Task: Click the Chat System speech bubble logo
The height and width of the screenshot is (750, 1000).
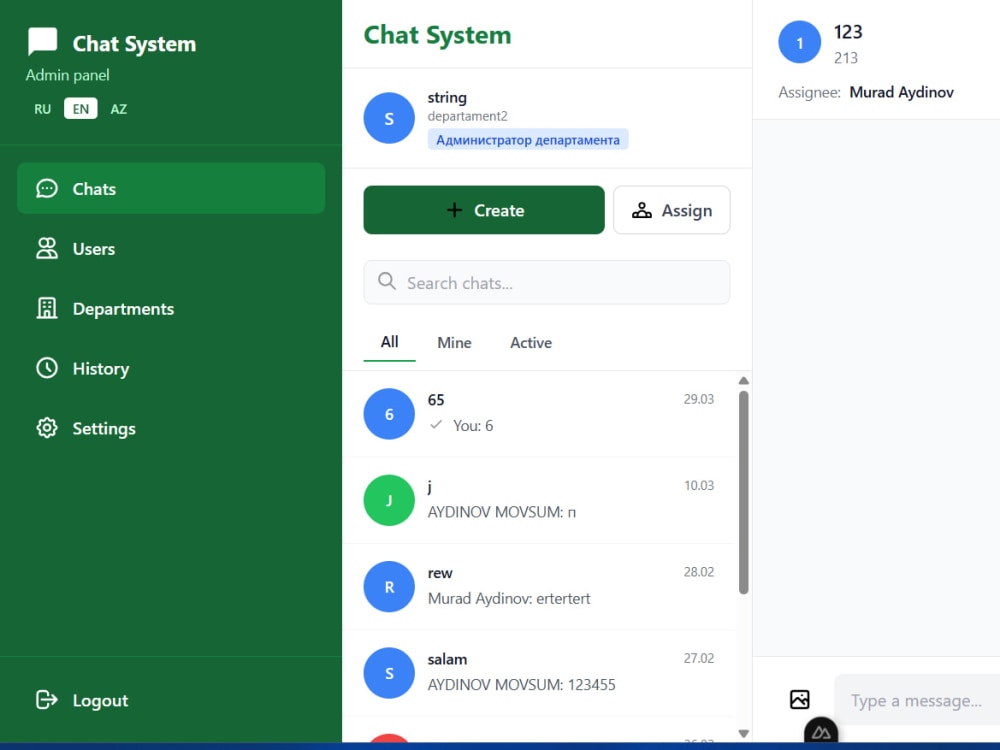Action: [42, 41]
